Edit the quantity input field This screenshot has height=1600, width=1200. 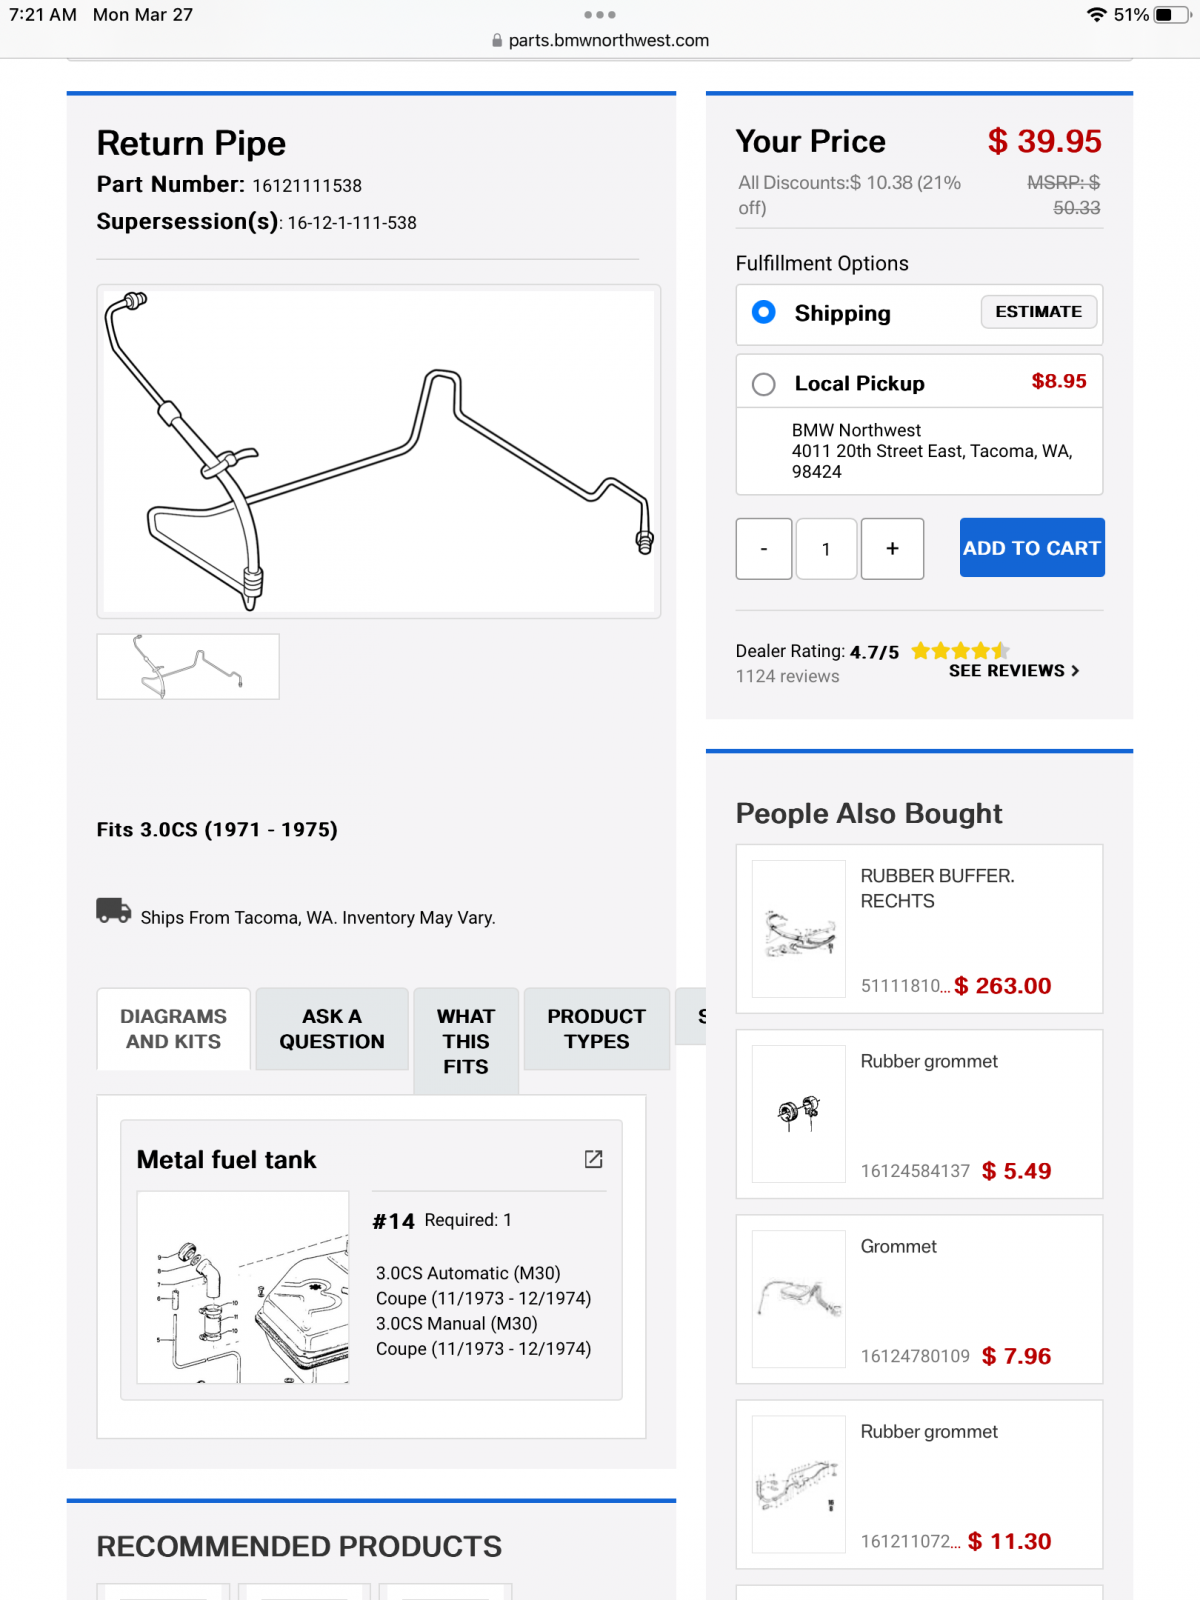click(826, 548)
